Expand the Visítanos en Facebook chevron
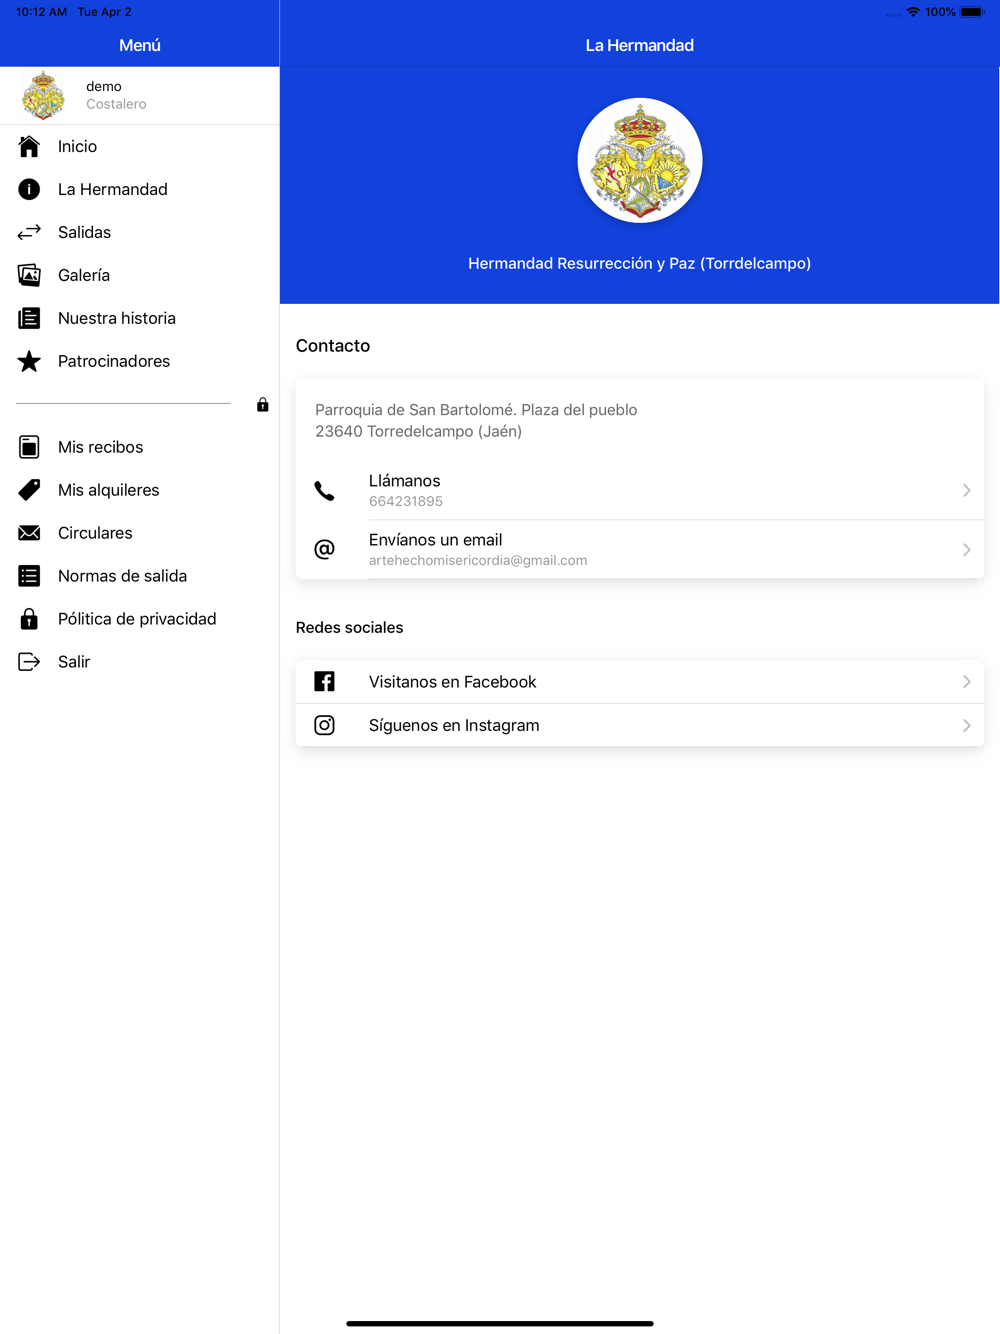 point(966,682)
